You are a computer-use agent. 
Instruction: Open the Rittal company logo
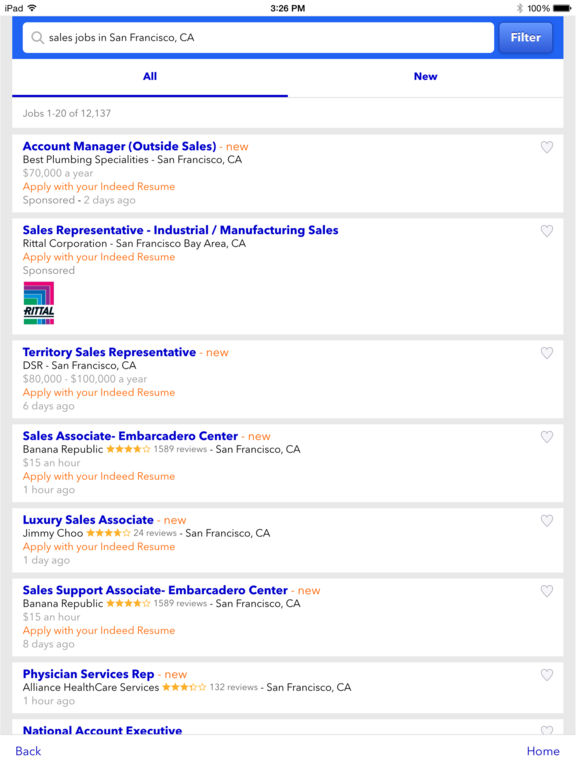point(39,303)
